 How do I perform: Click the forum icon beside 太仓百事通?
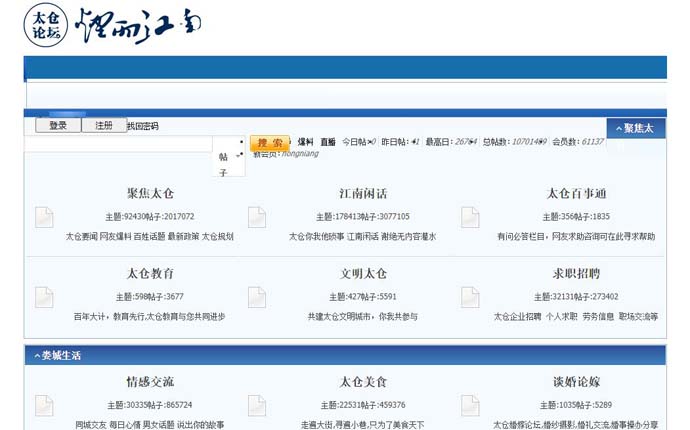coord(470,217)
